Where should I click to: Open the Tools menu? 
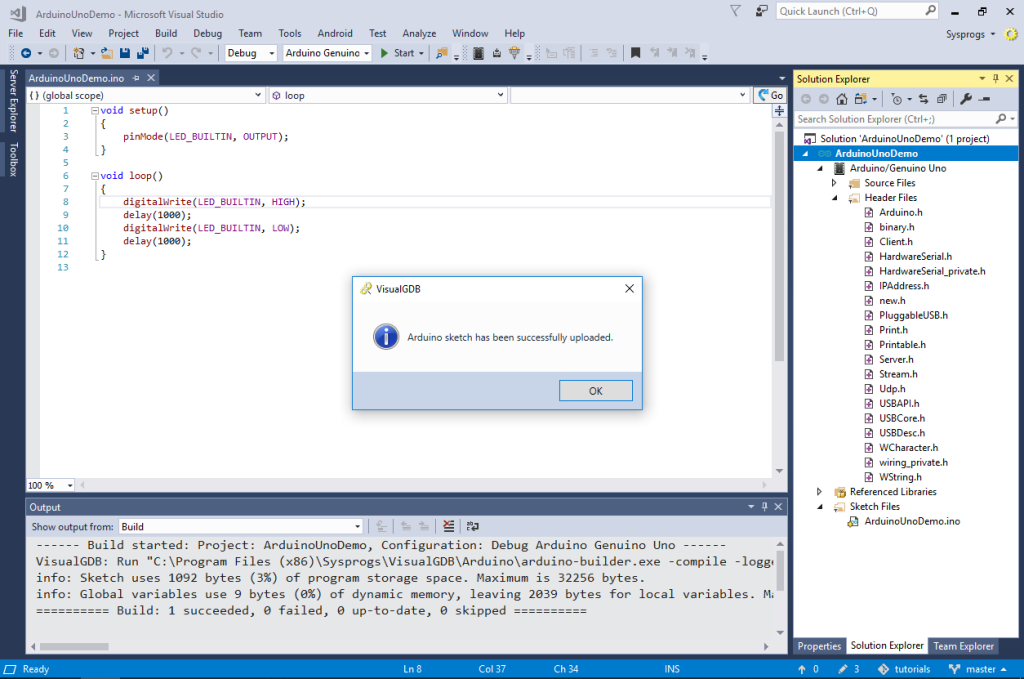click(x=290, y=33)
